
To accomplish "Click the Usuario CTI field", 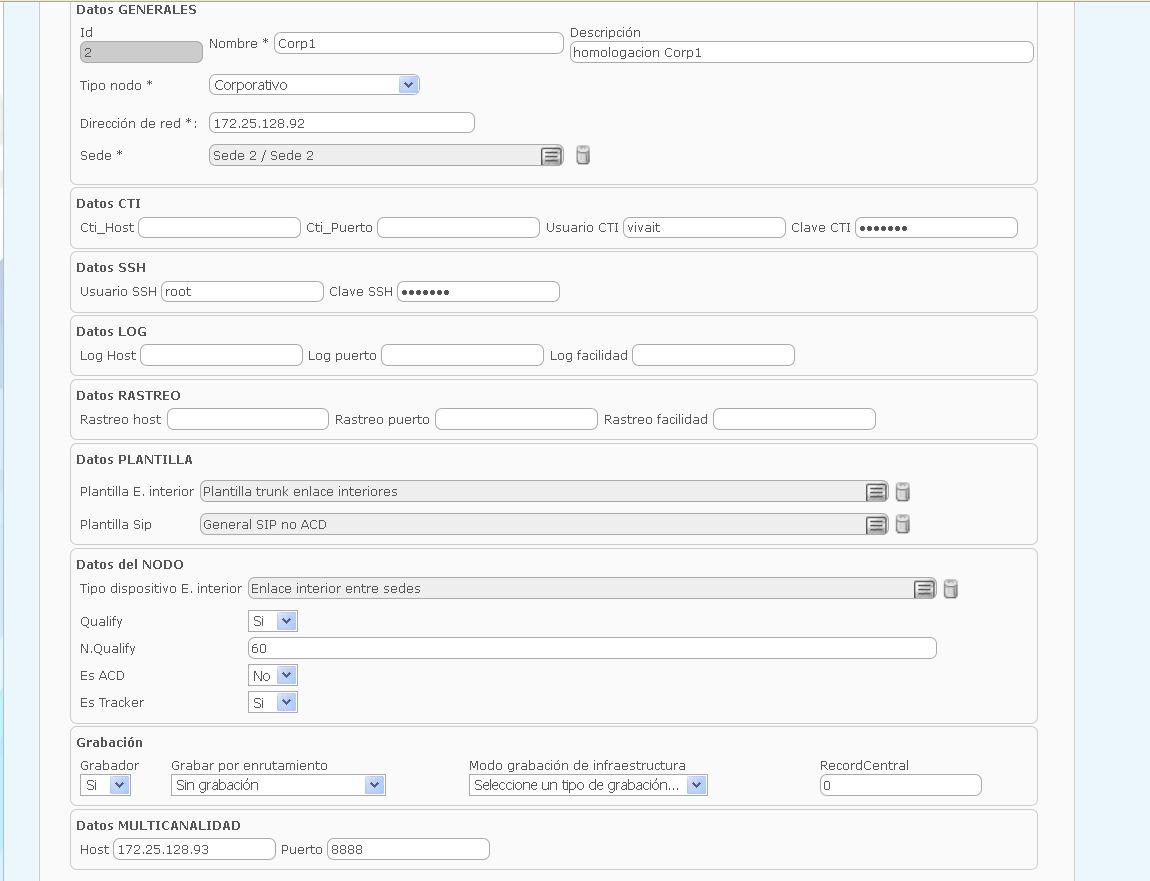I will pyautogui.click(x=704, y=227).
